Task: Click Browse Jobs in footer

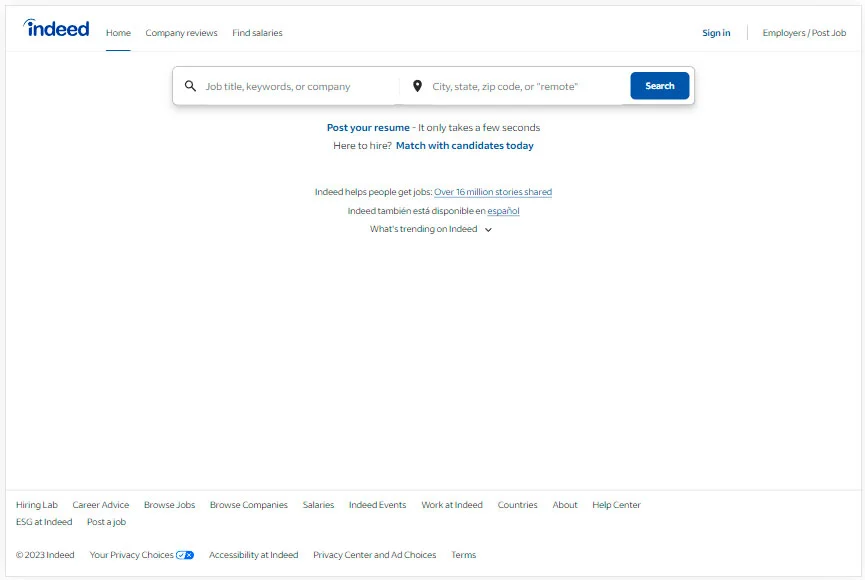Action: click(x=169, y=505)
